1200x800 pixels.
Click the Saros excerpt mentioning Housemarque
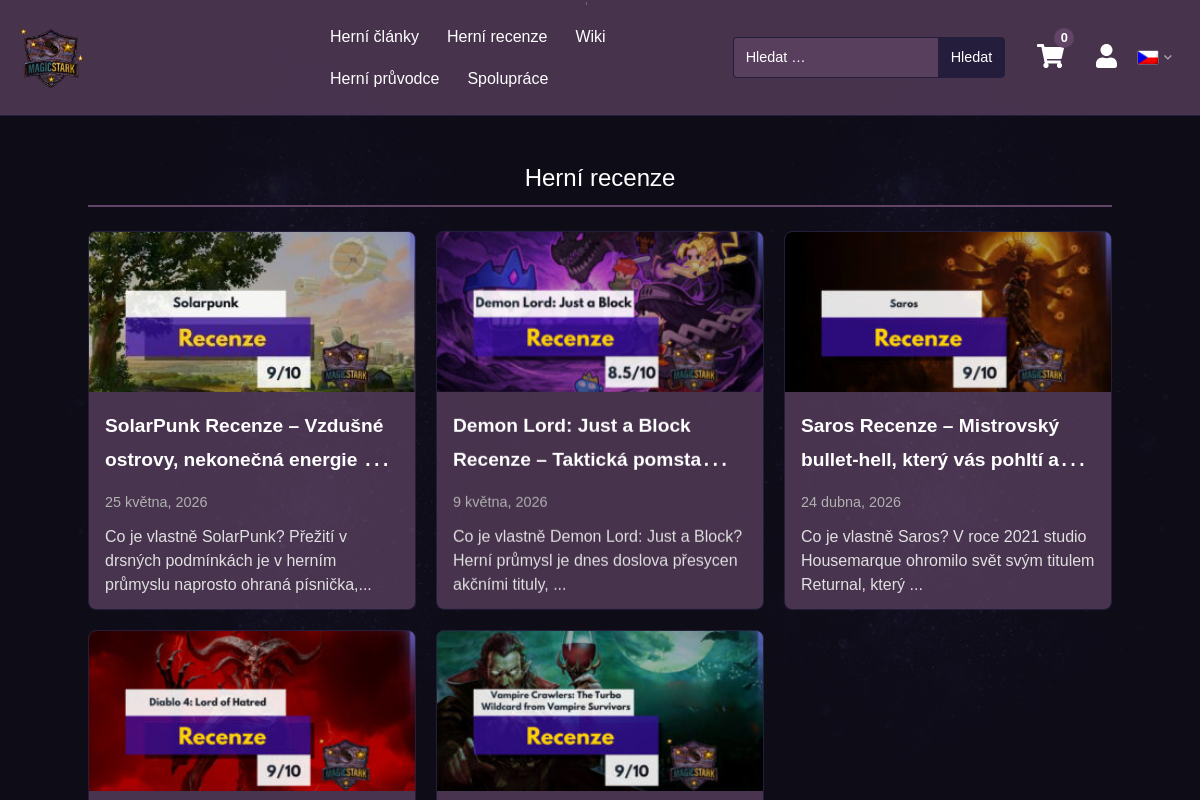pos(948,560)
